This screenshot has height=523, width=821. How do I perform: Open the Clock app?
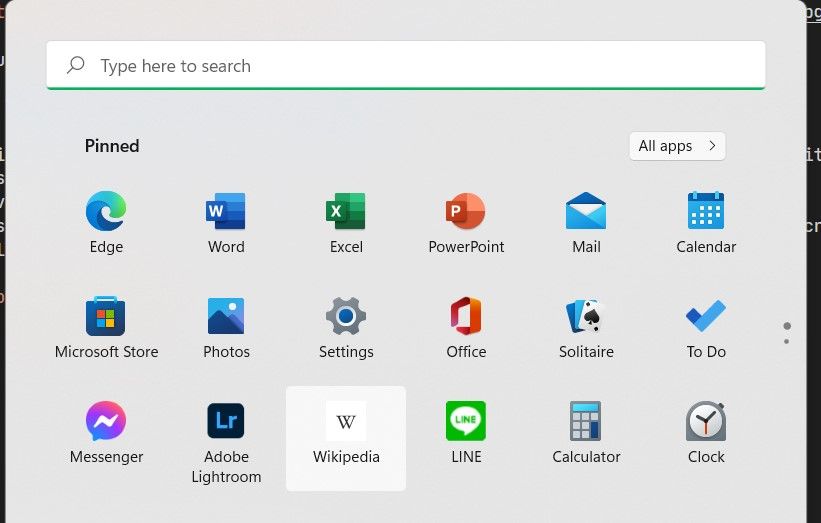pos(706,420)
